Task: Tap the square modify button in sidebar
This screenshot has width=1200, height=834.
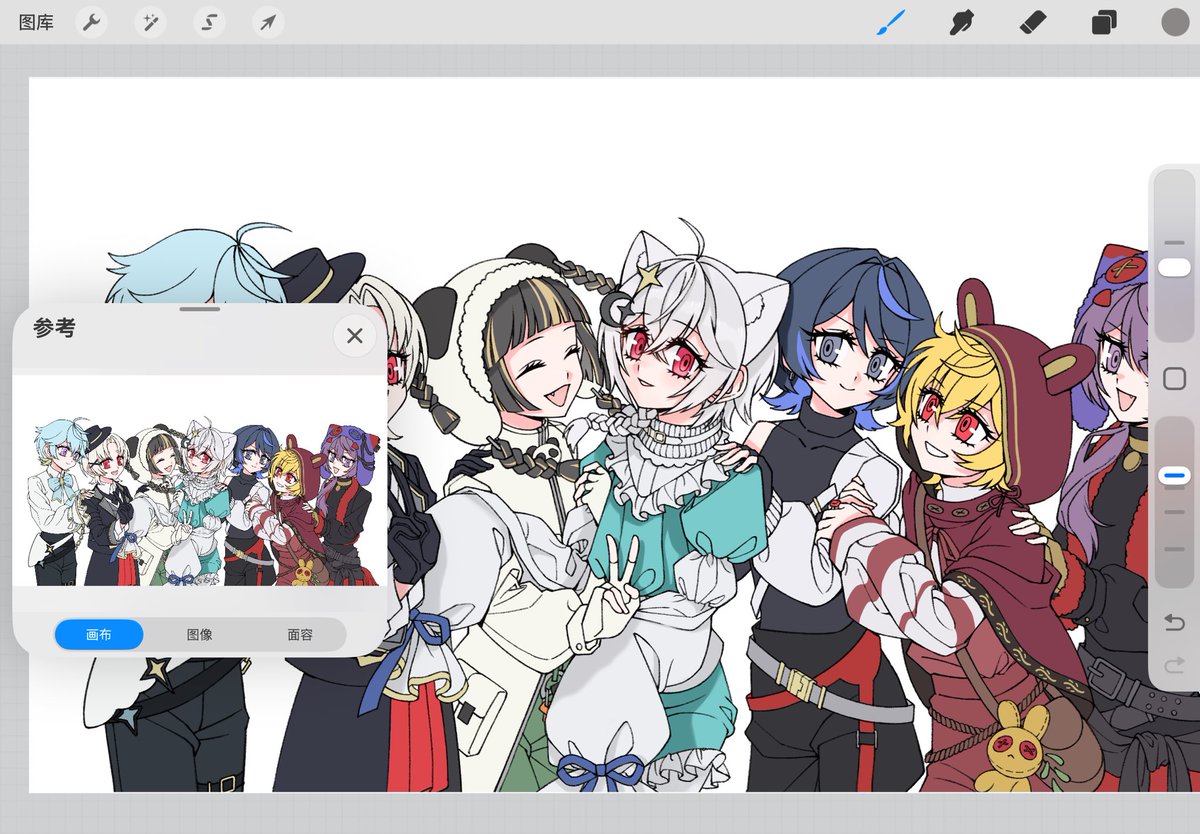Action: (1175, 379)
